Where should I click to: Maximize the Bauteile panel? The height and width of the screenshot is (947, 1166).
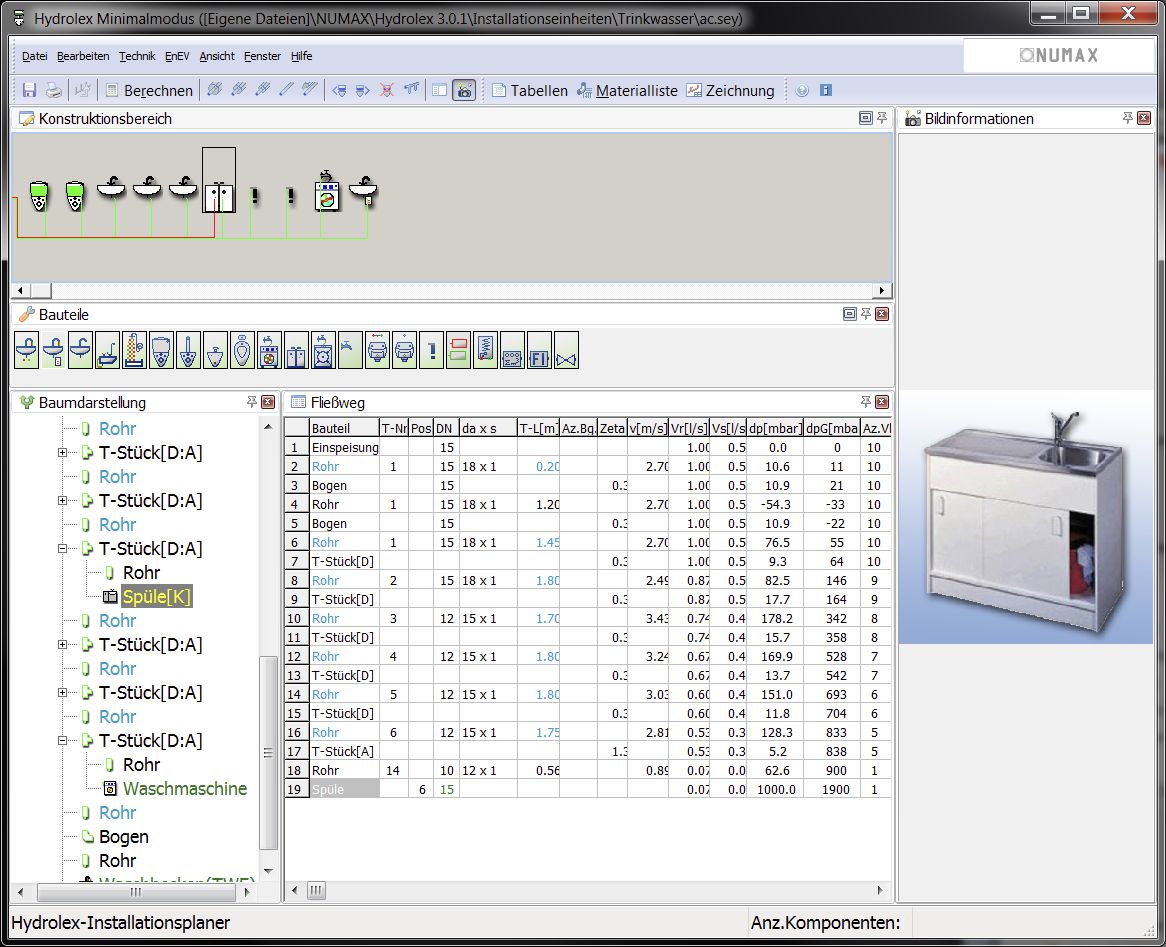(x=849, y=314)
